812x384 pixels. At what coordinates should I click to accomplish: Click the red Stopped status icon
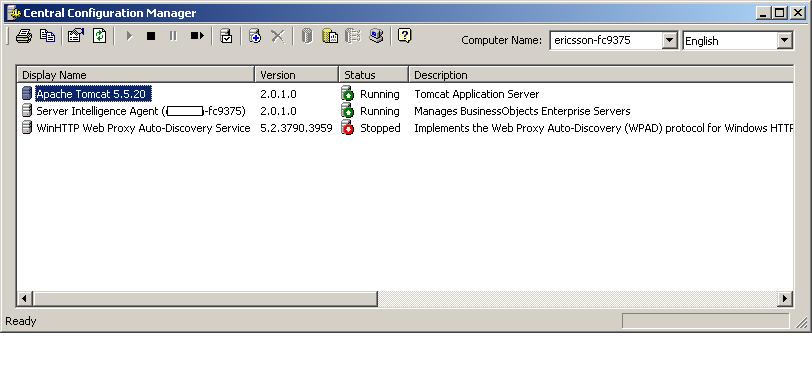click(347, 127)
